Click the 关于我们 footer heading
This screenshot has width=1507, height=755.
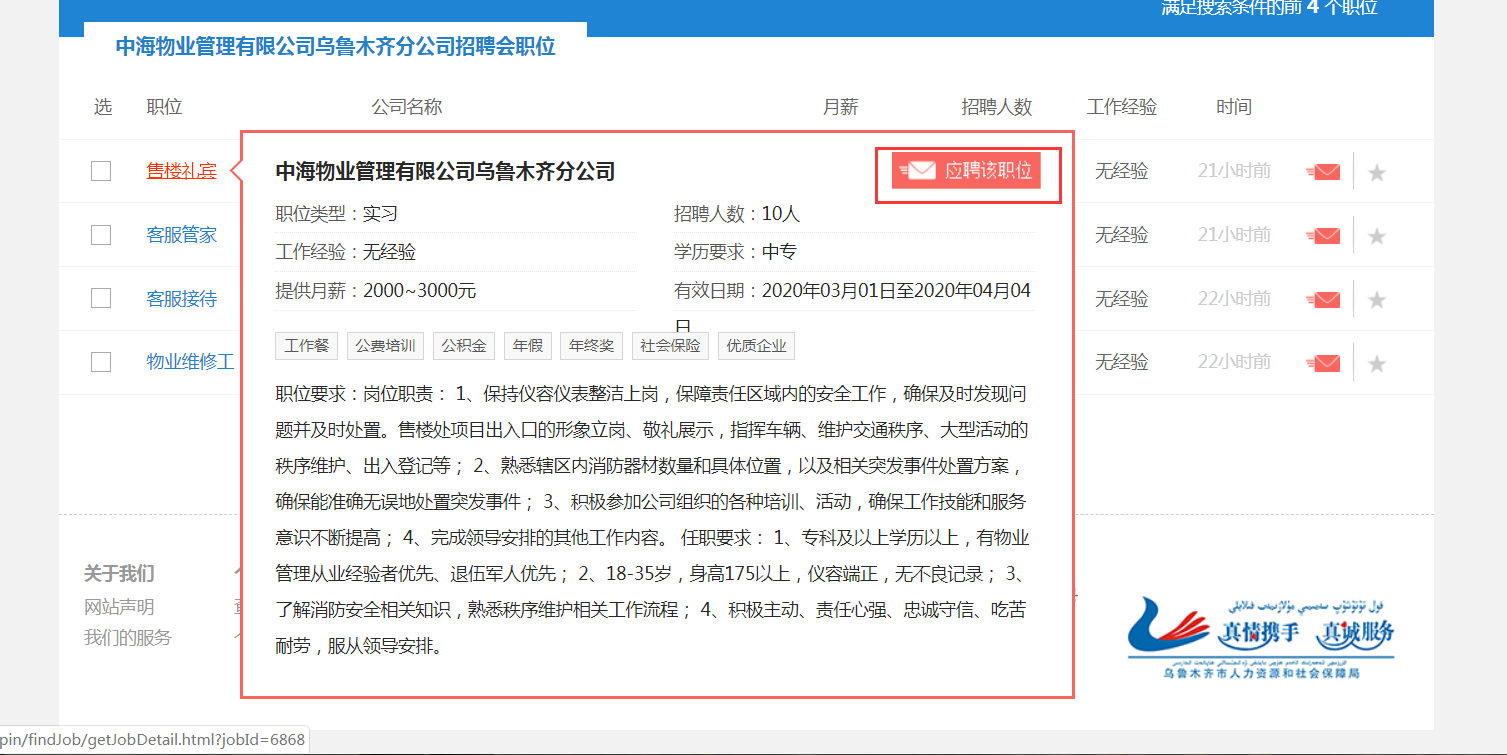pos(119,574)
